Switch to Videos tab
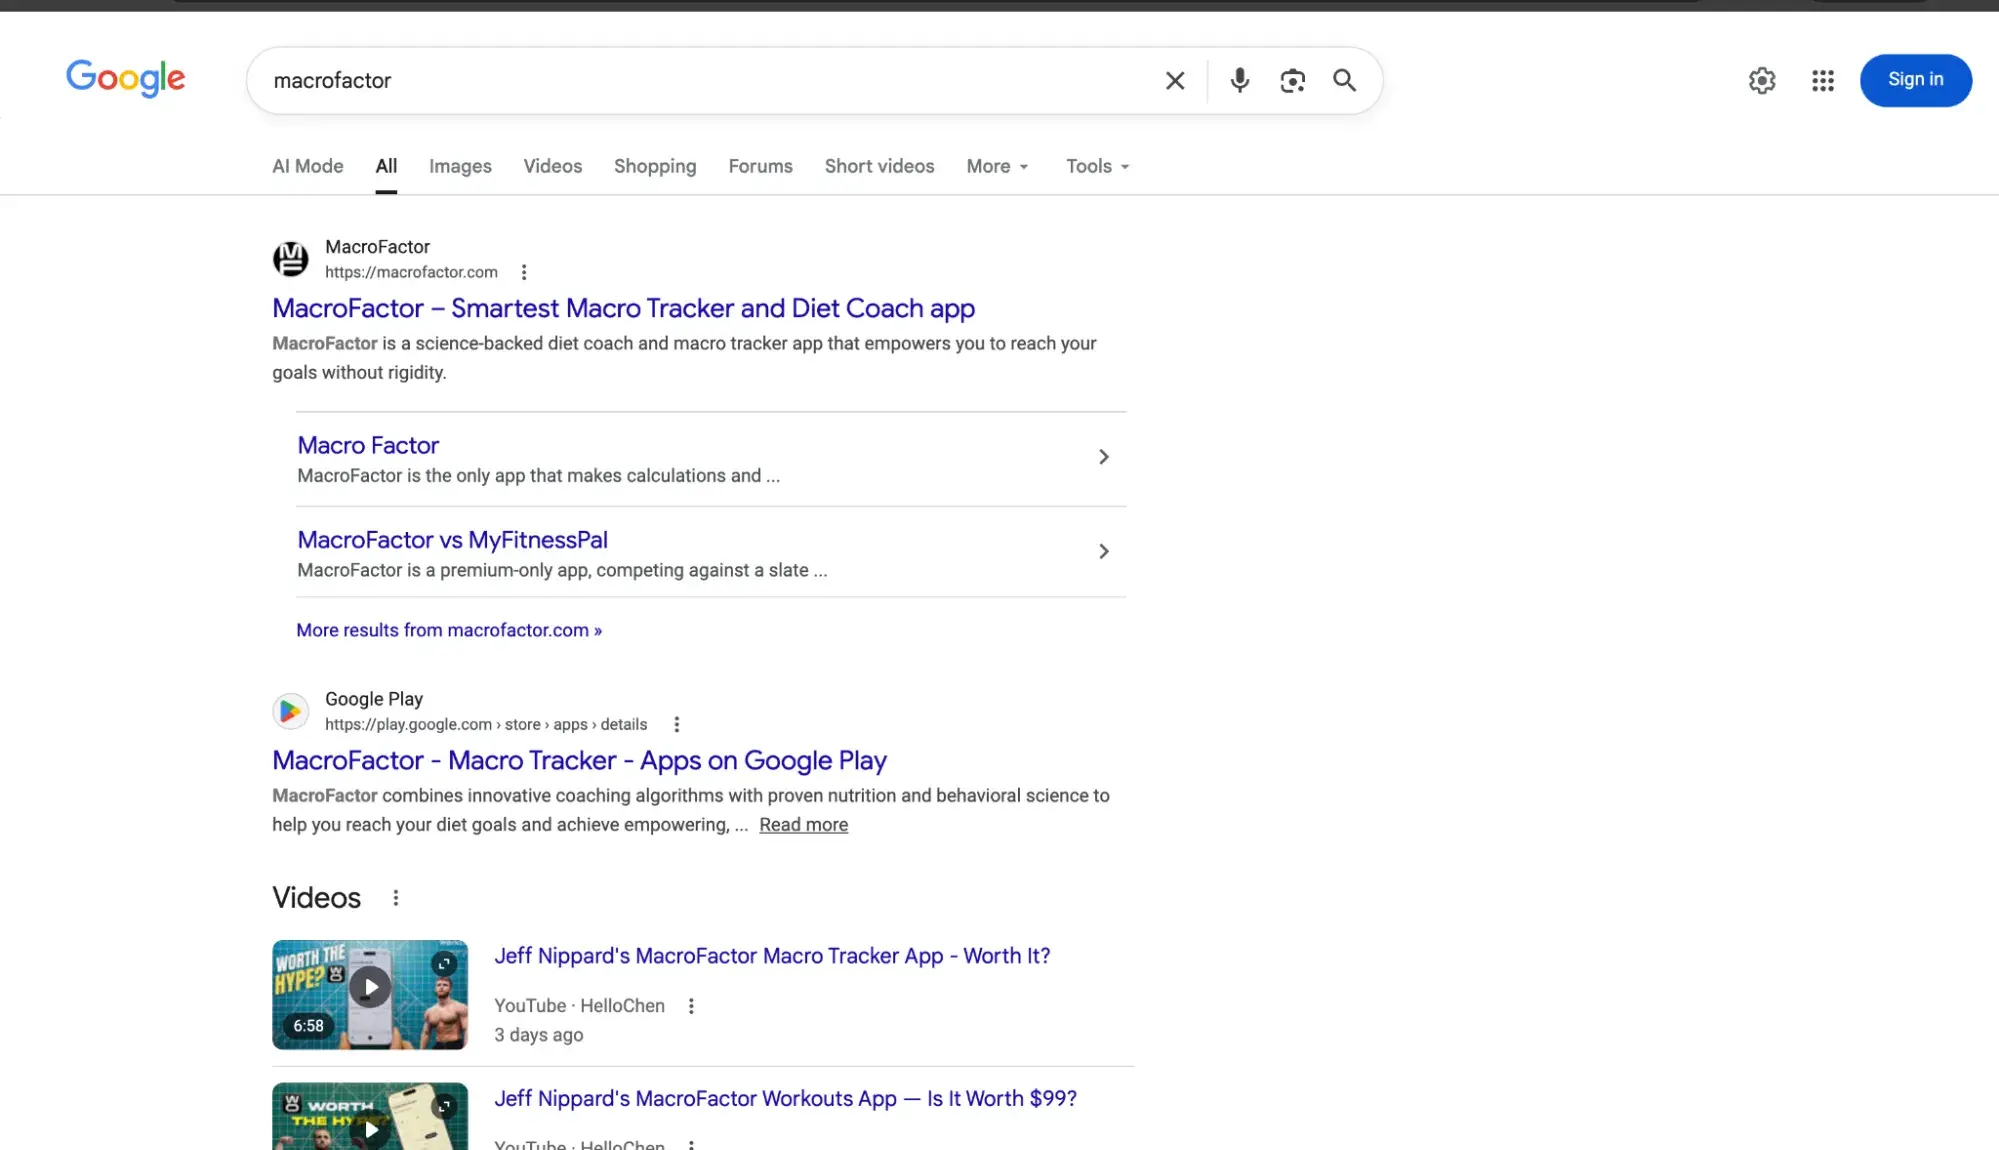1999x1150 pixels. pyautogui.click(x=552, y=166)
